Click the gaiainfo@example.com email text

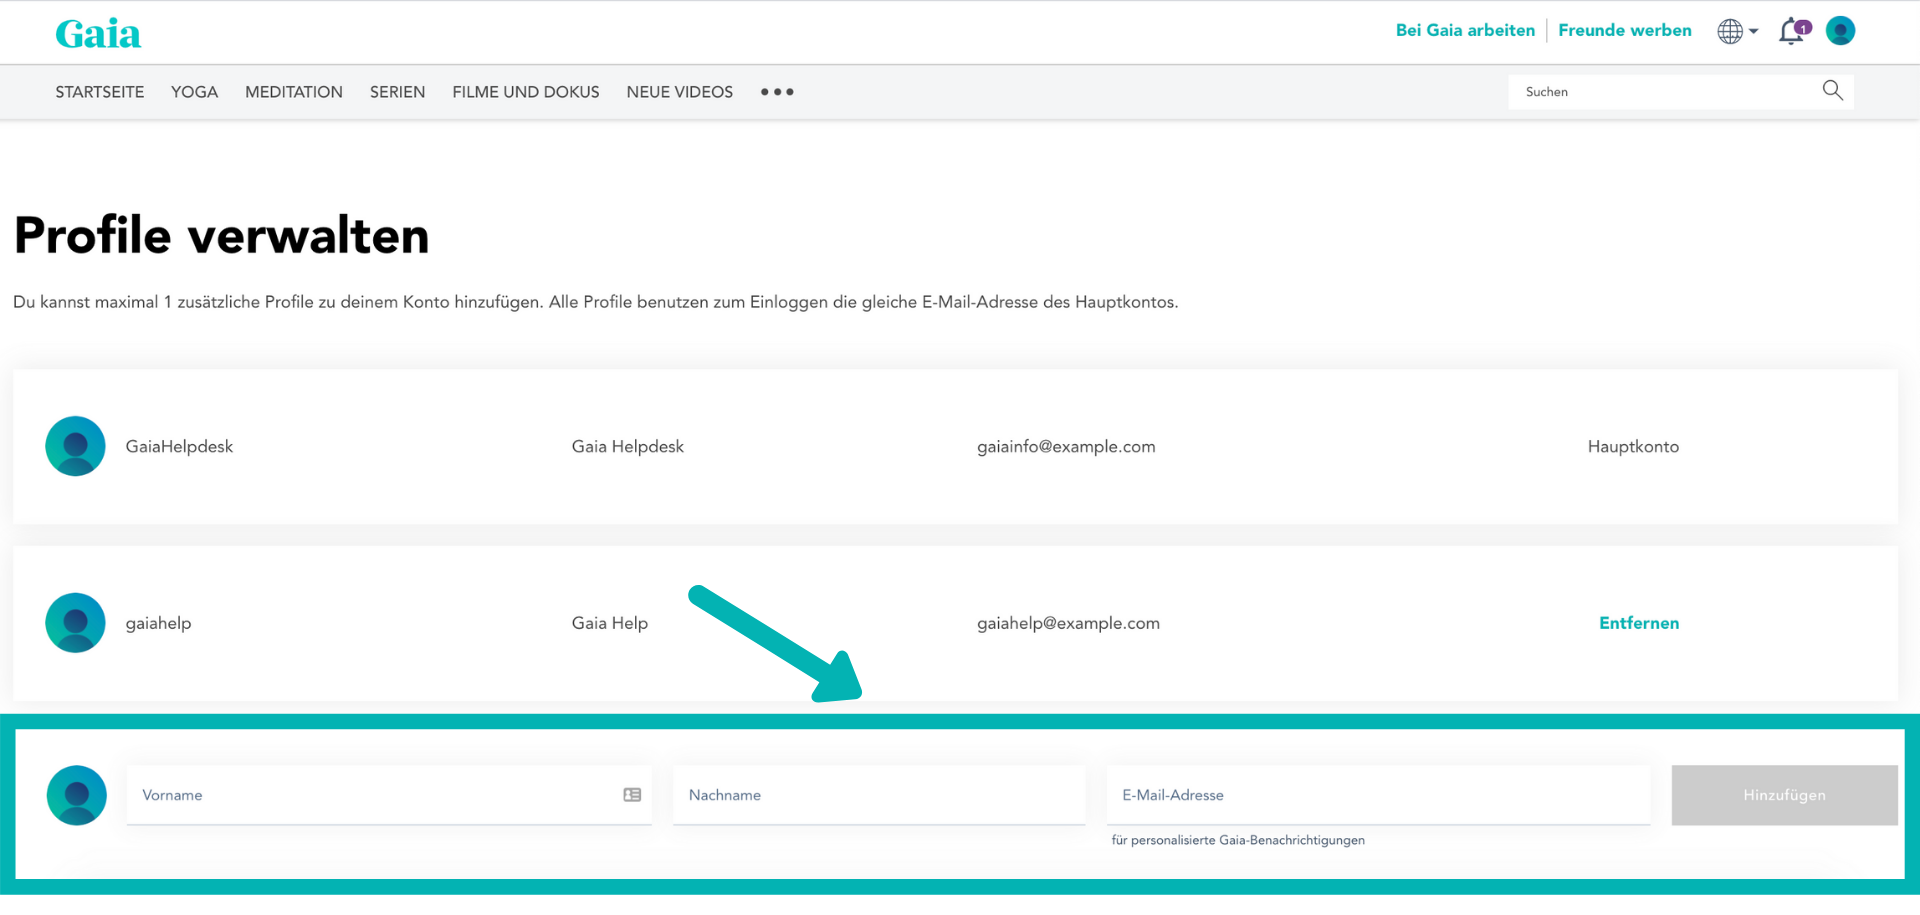(x=1066, y=447)
